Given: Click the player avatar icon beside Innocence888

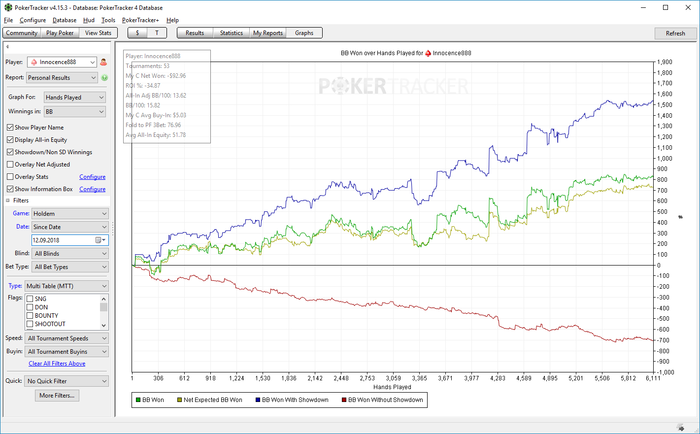Looking at the screenshot, I should coord(104,62).
